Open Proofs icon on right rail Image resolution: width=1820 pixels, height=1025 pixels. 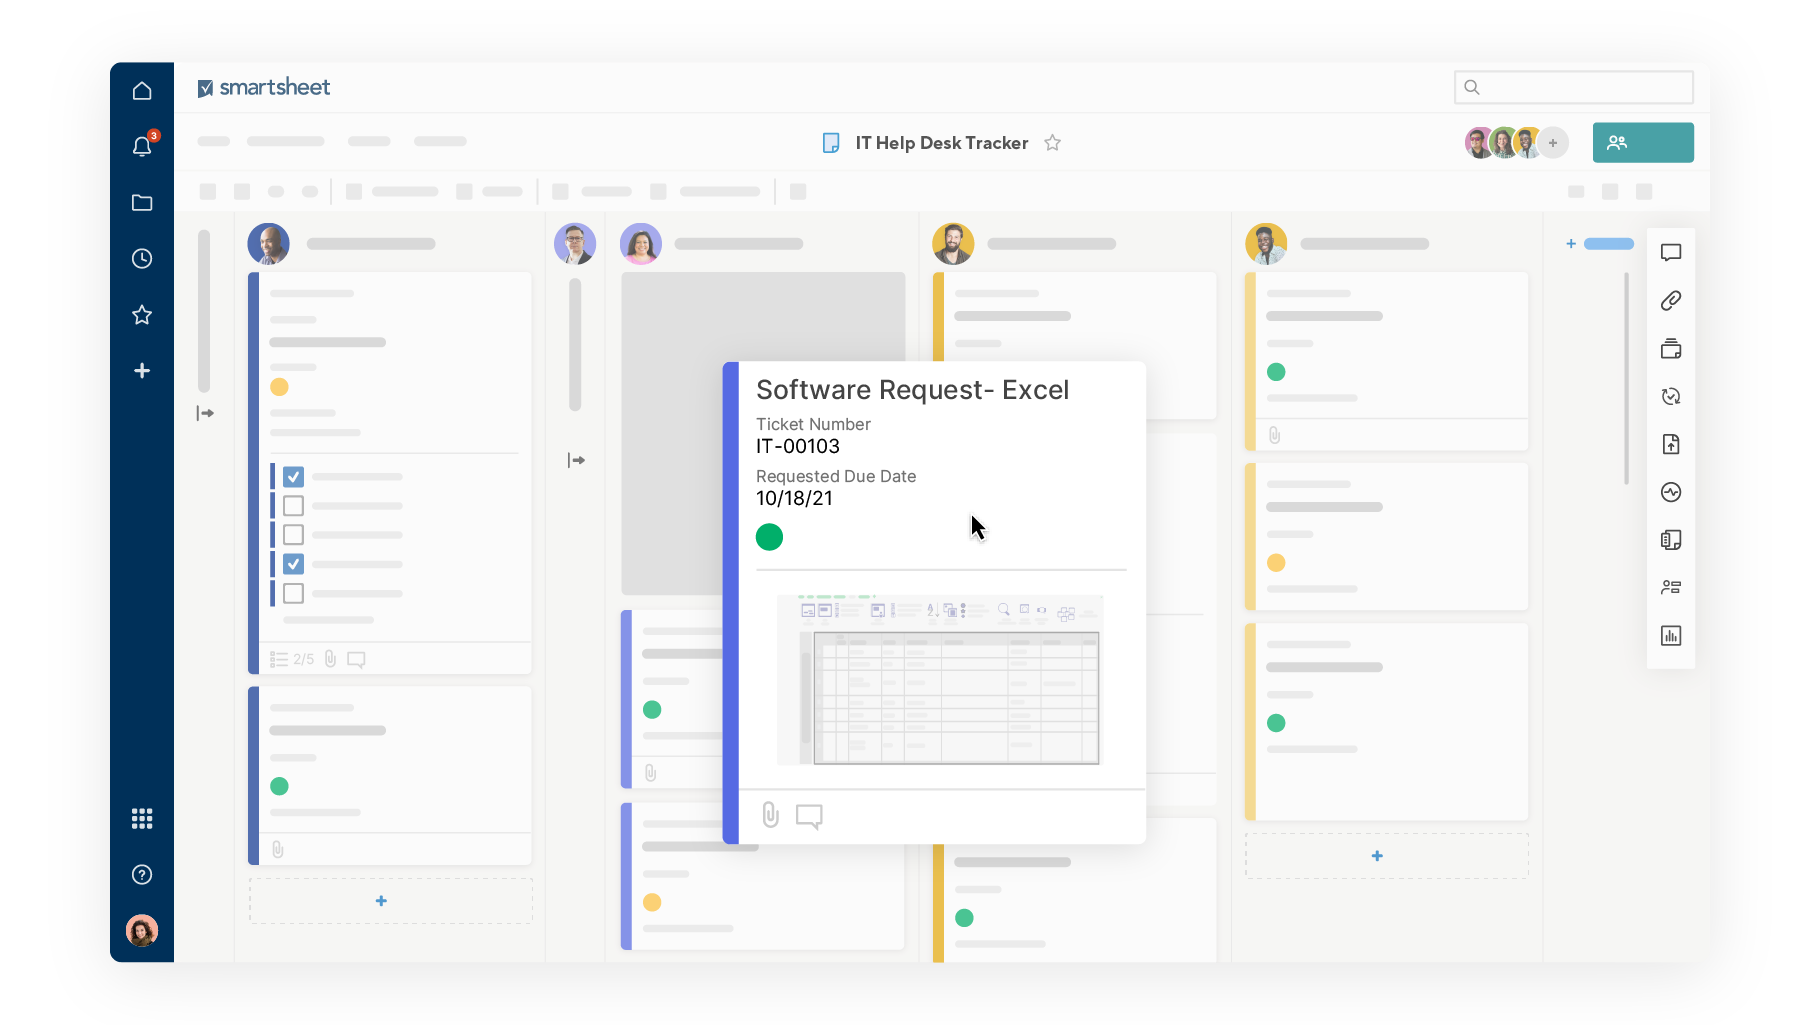click(1671, 349)
